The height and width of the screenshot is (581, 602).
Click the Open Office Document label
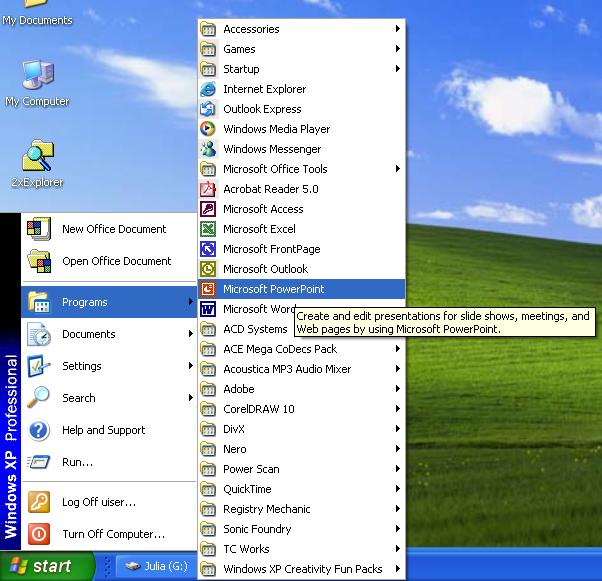[x=117, y=261]
